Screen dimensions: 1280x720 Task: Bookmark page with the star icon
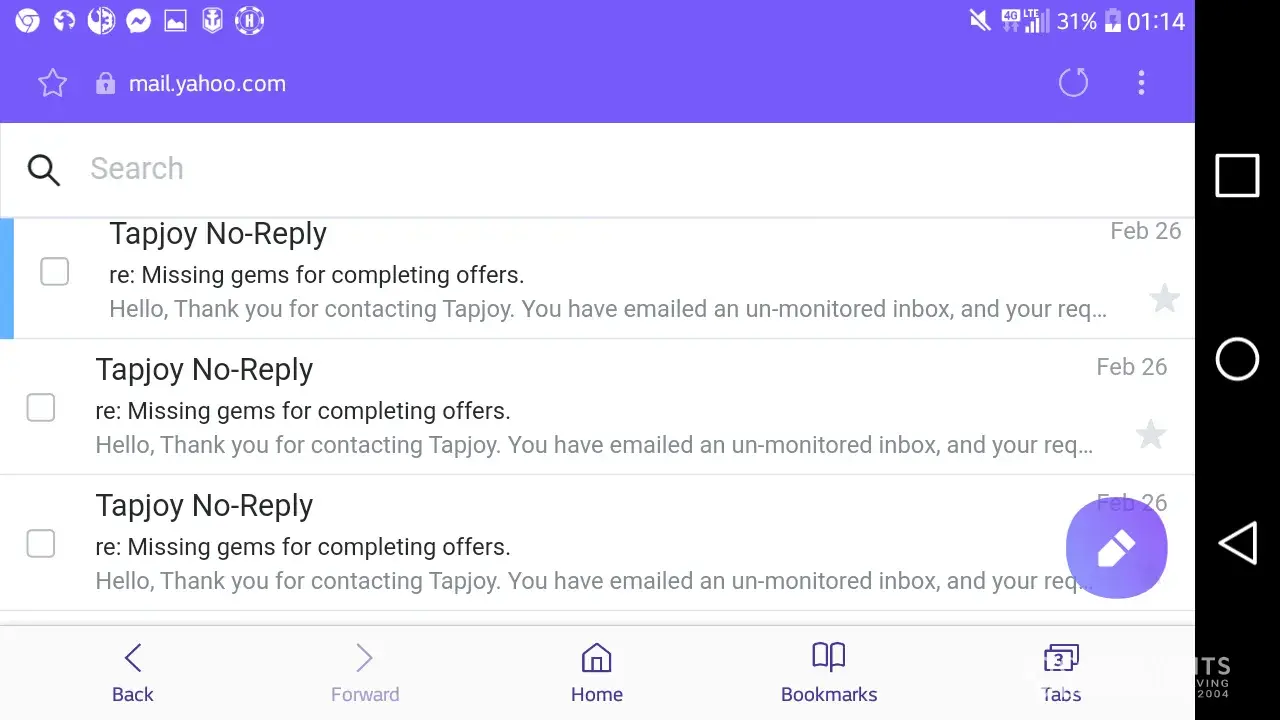(x=52, y=83)
